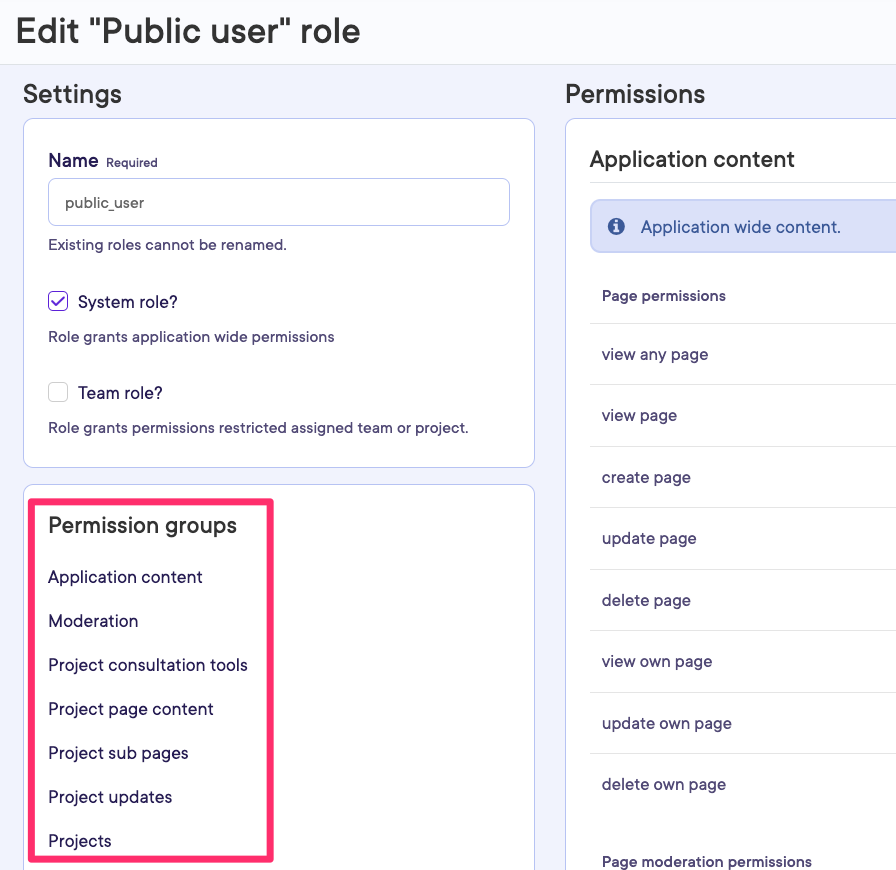Open Project page content group

[x=131, y=709]
